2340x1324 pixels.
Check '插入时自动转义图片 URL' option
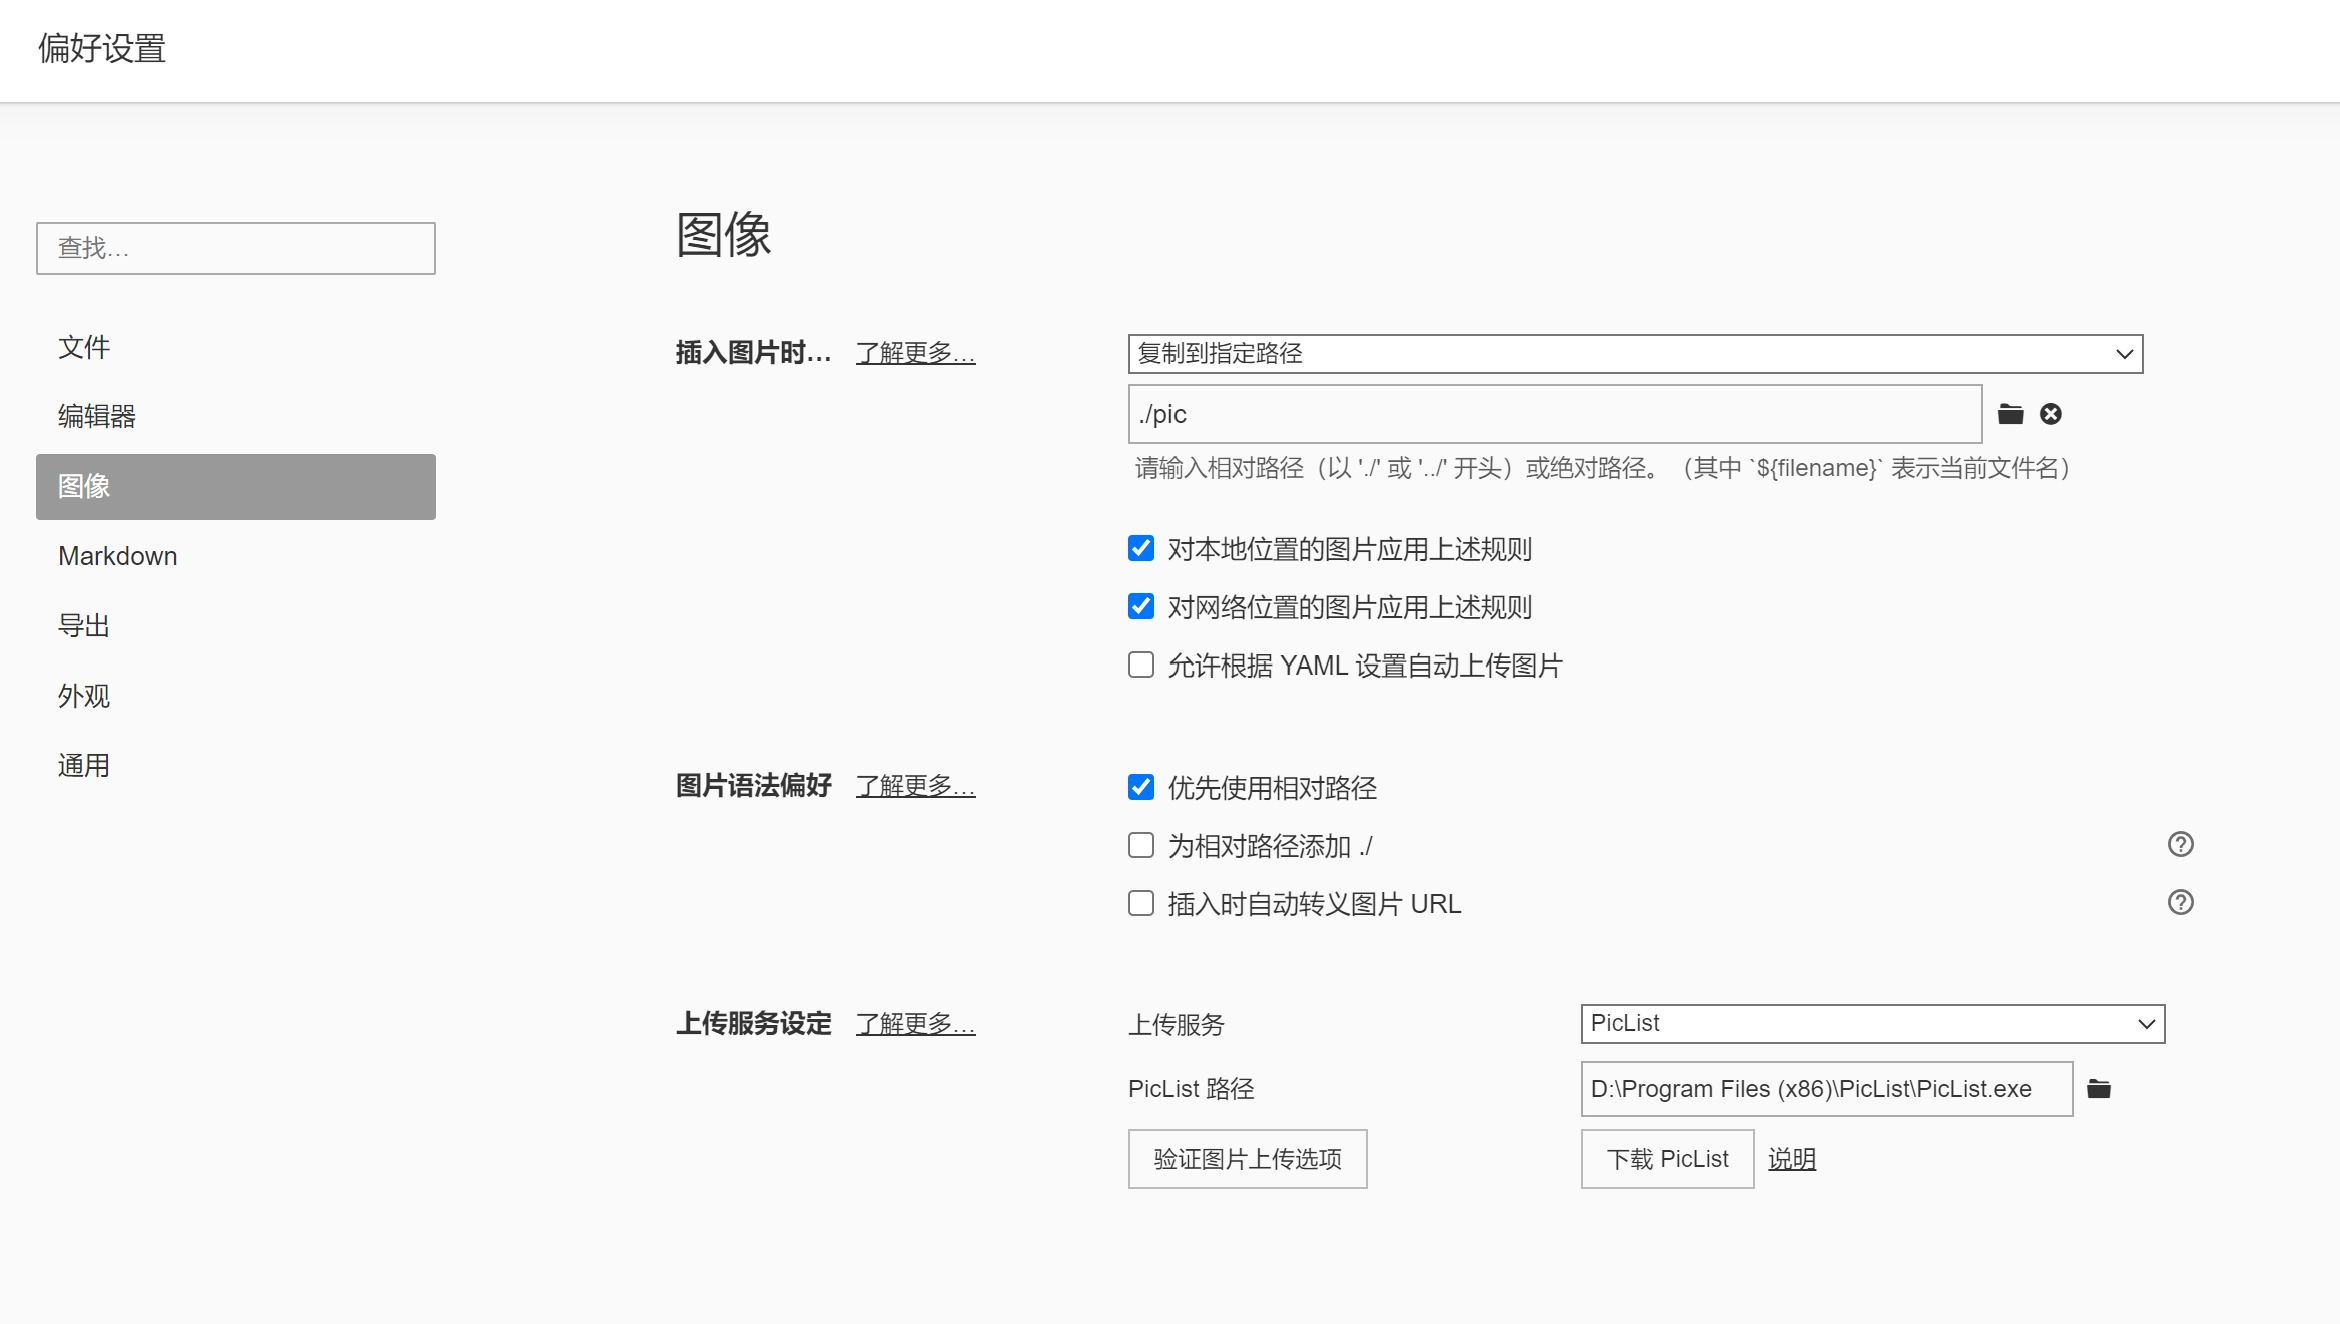click(x=1141, y=903)
